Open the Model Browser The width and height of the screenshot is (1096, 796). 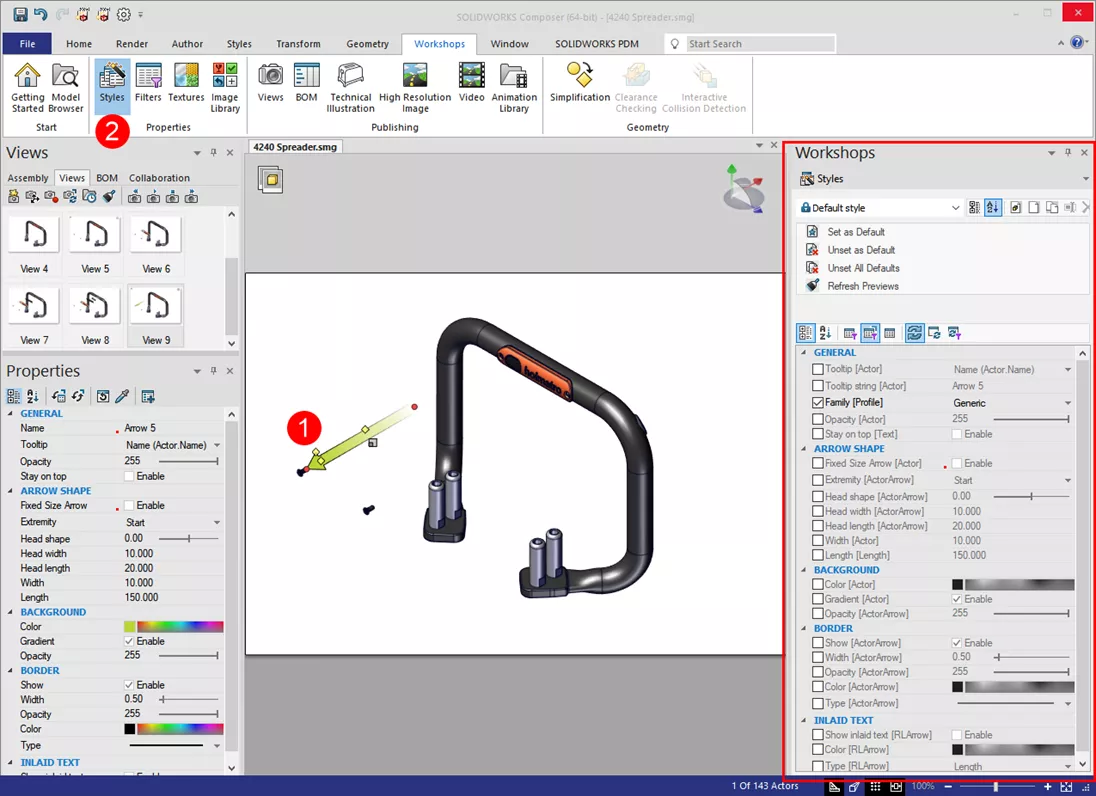coord(66,87)
